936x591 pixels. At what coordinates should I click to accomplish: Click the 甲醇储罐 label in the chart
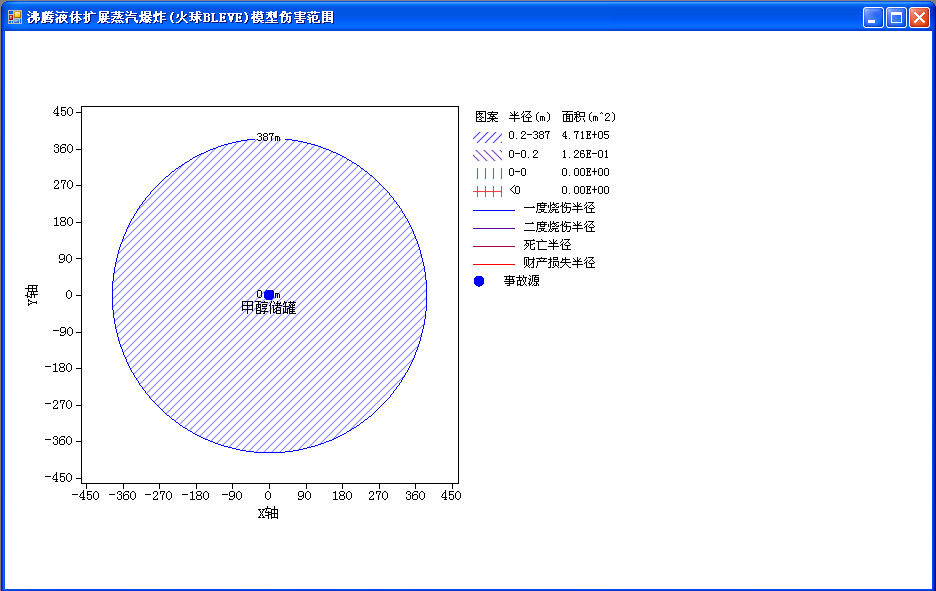[269, 308]
